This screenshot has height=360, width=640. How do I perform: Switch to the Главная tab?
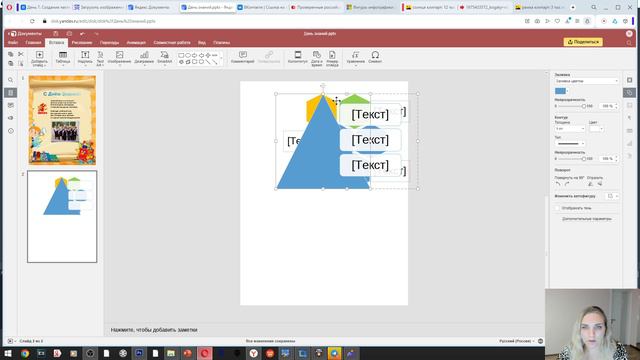(33, 42)
